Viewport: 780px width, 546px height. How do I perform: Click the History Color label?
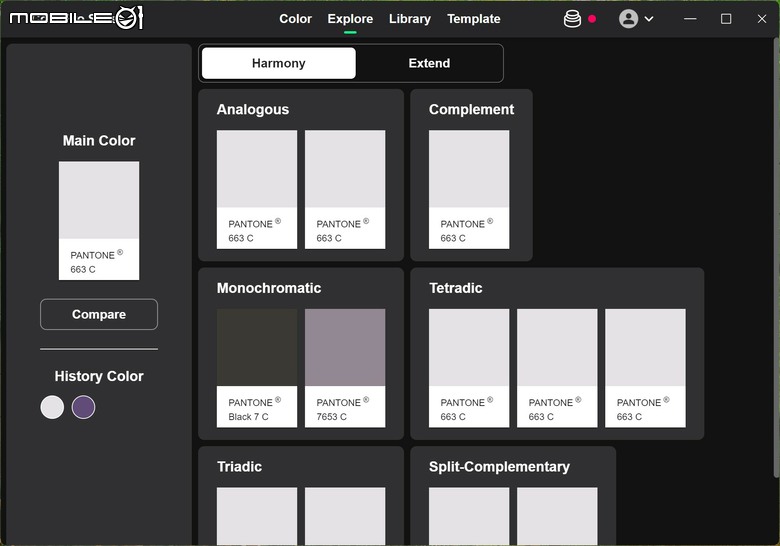(x=99, y=376)
